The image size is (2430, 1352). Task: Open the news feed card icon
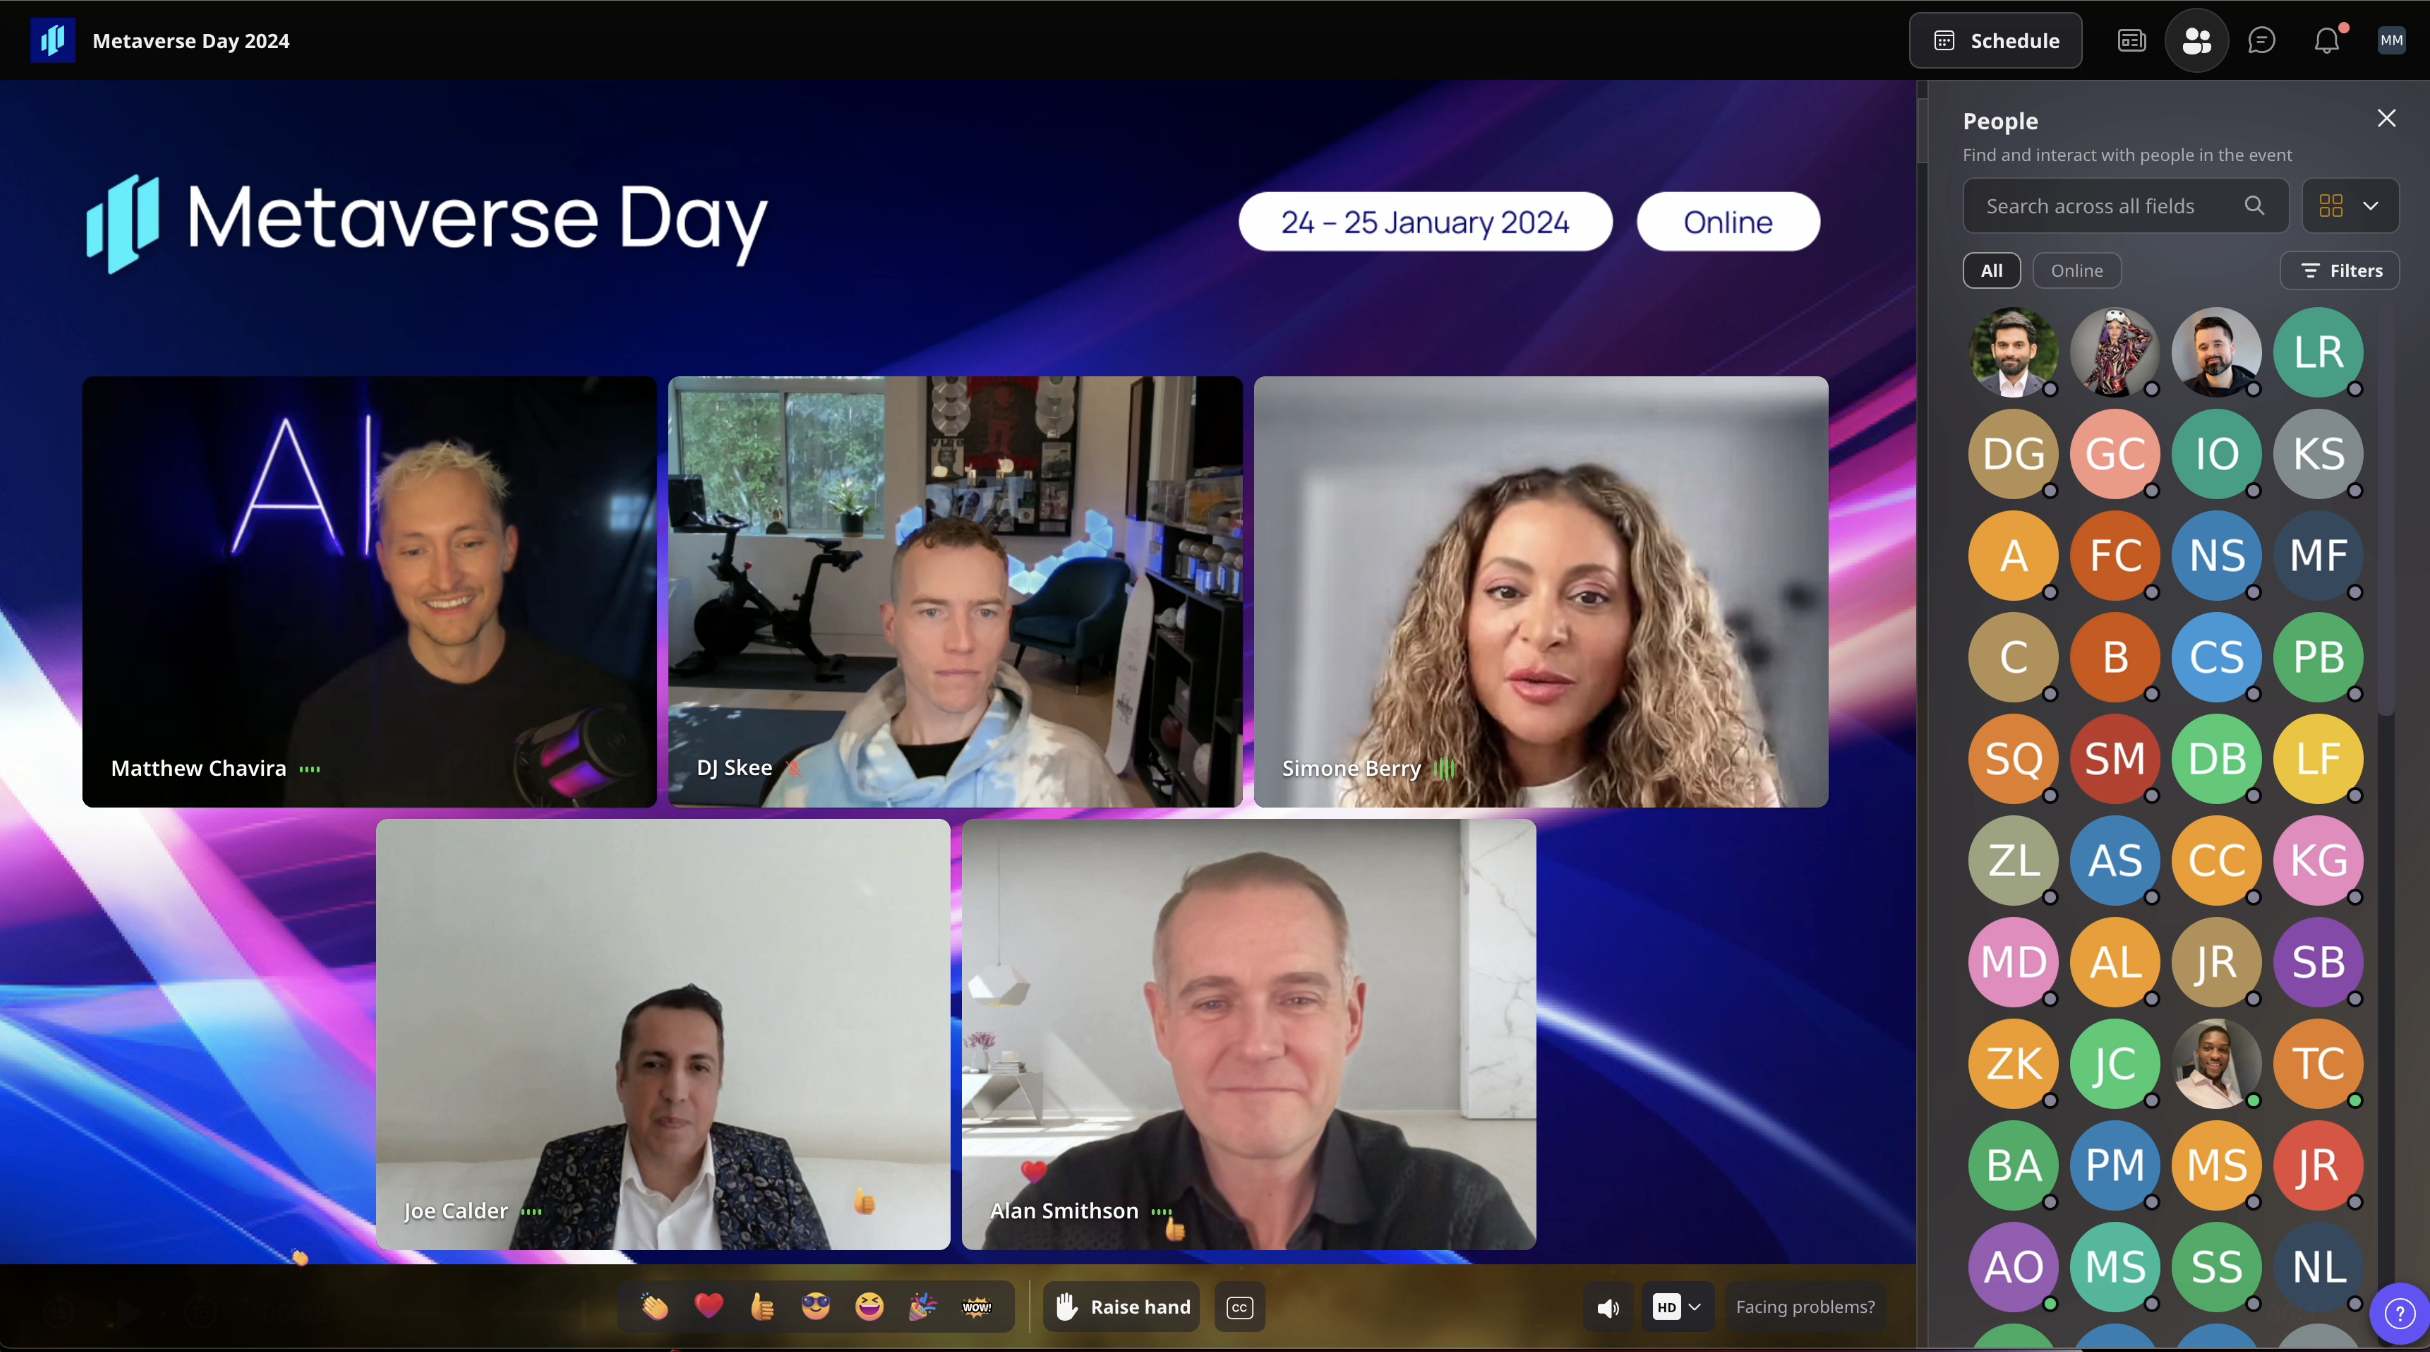[x=2131, y=41]
